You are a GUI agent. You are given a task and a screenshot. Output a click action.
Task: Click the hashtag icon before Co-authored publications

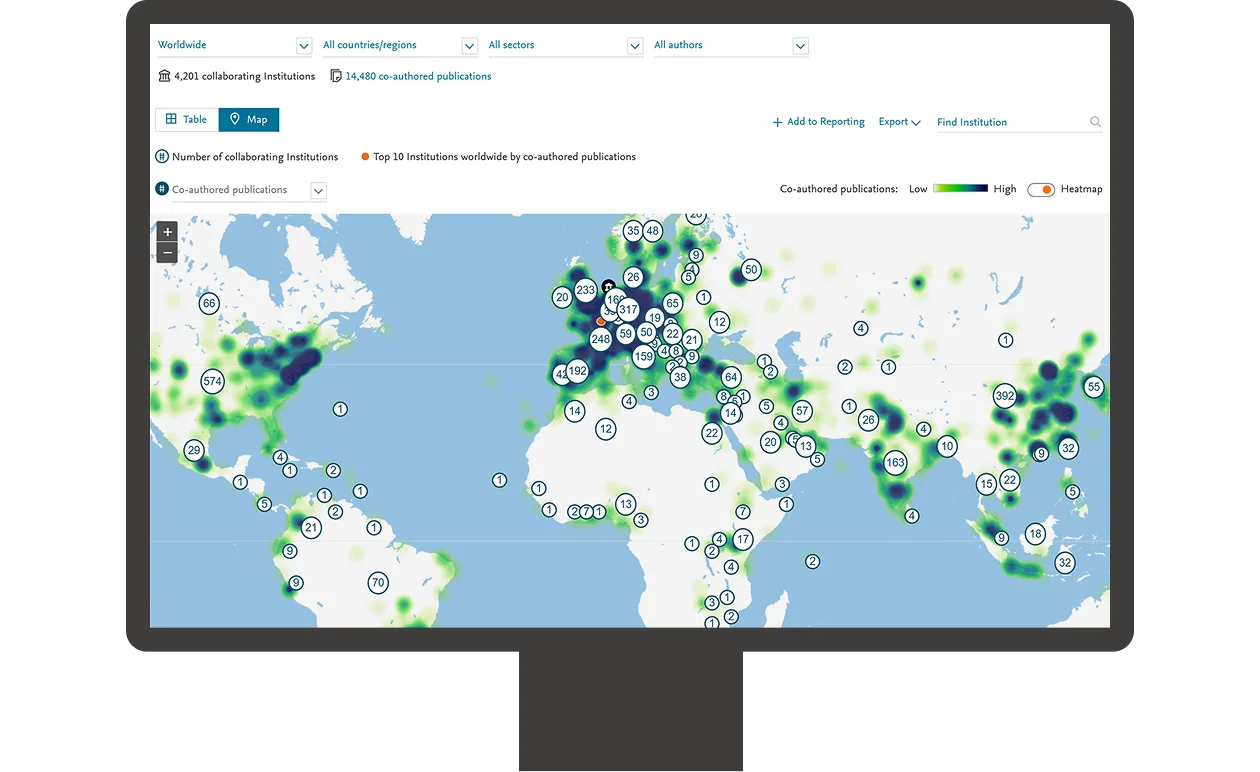click(162, 188)
